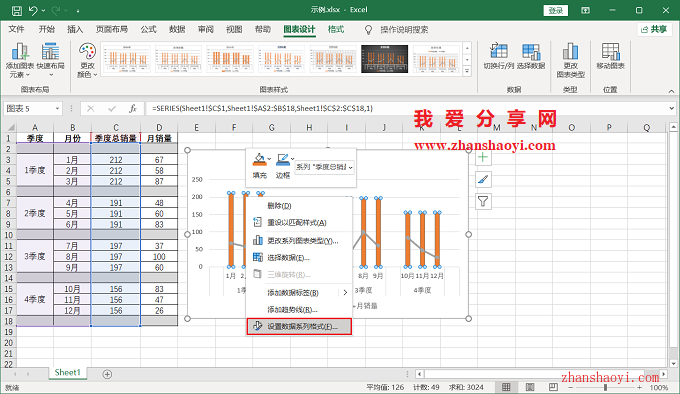Open the Fill color dropdown arrow

click(269, 159)
